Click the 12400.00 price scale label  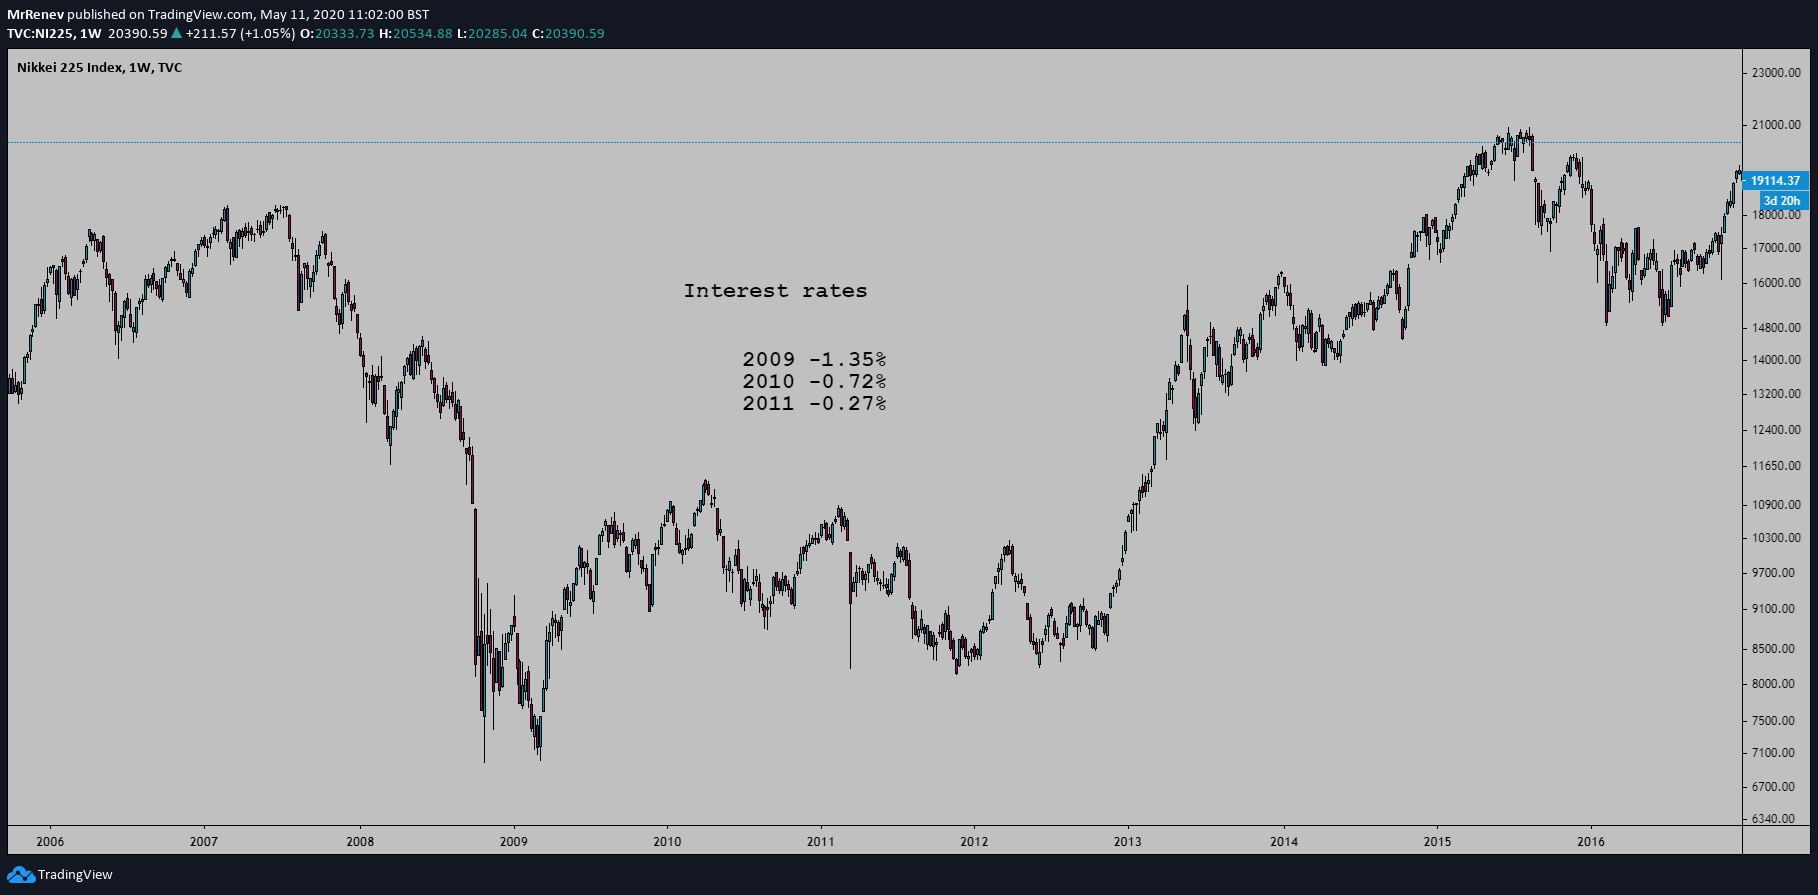(1776, 430)
